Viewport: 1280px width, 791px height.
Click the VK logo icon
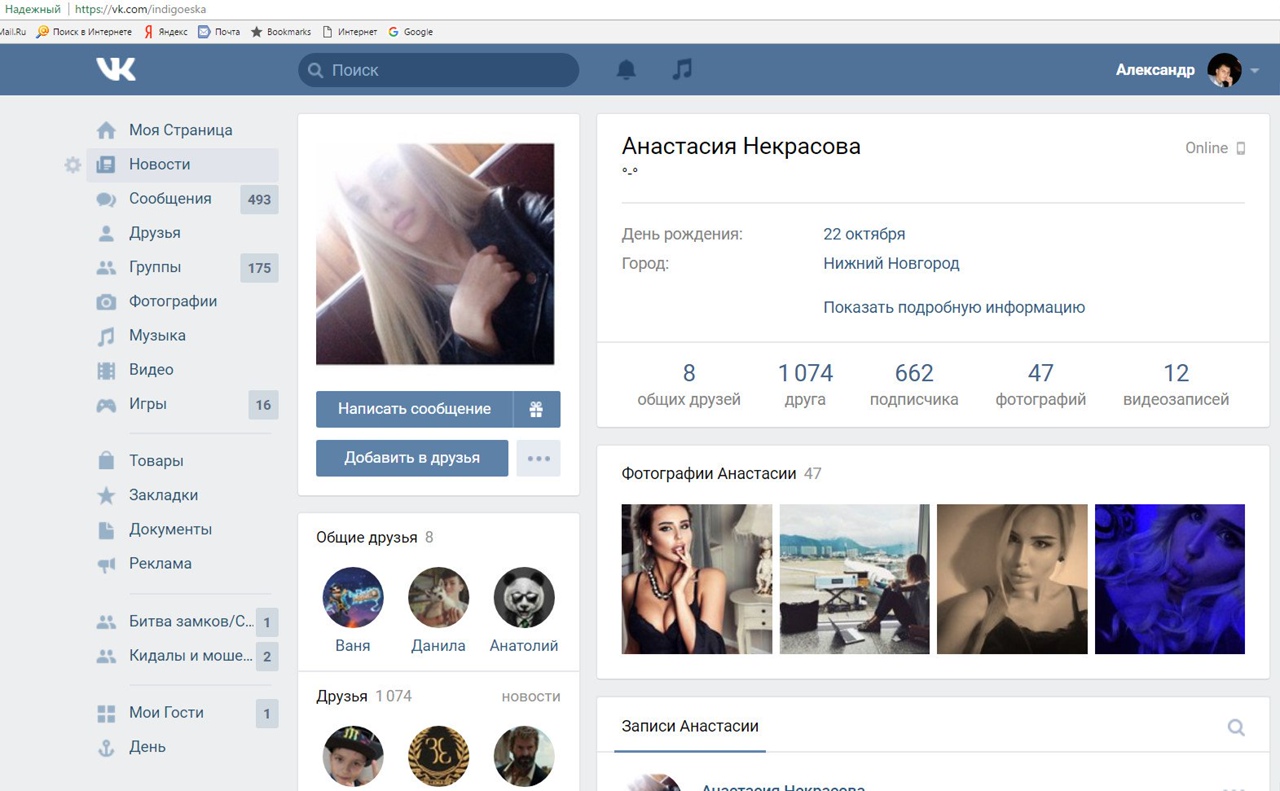[116, 69]
